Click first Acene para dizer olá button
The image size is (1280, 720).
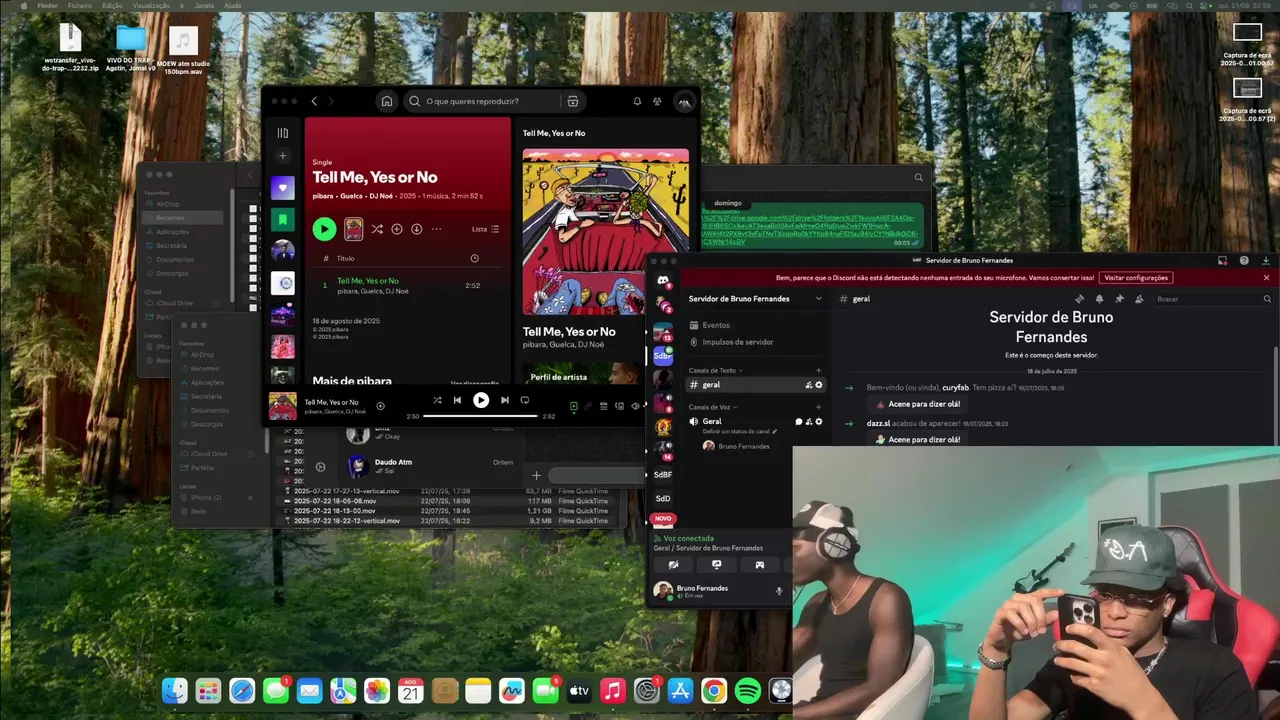tap(918, 404)
